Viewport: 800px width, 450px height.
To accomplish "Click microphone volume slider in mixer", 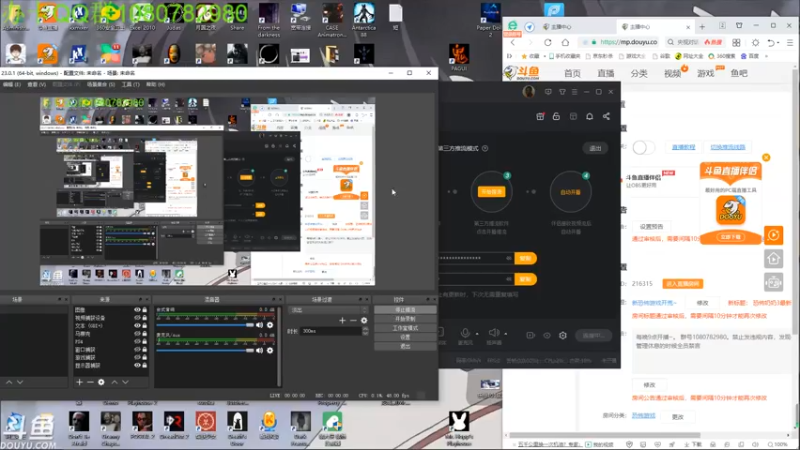I will [x=205, y=351].
